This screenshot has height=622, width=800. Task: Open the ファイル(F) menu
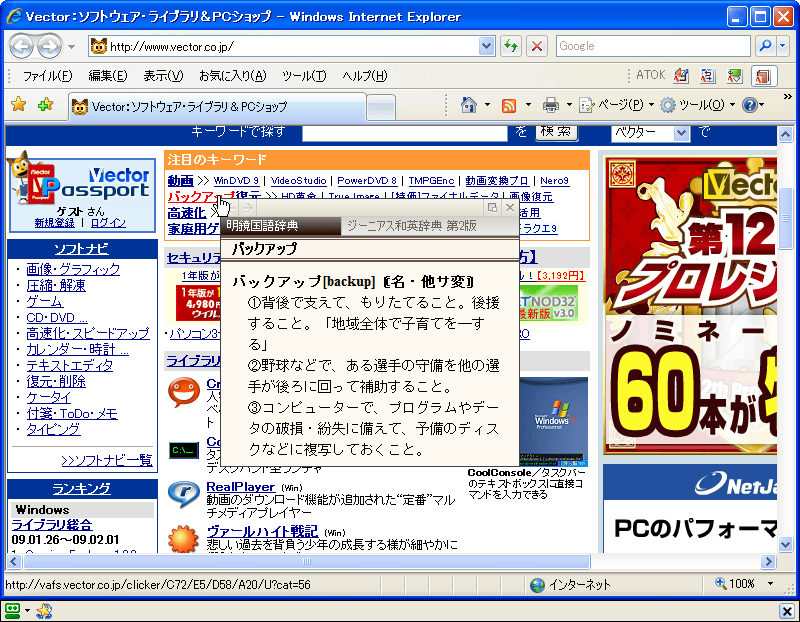point(48,76)
